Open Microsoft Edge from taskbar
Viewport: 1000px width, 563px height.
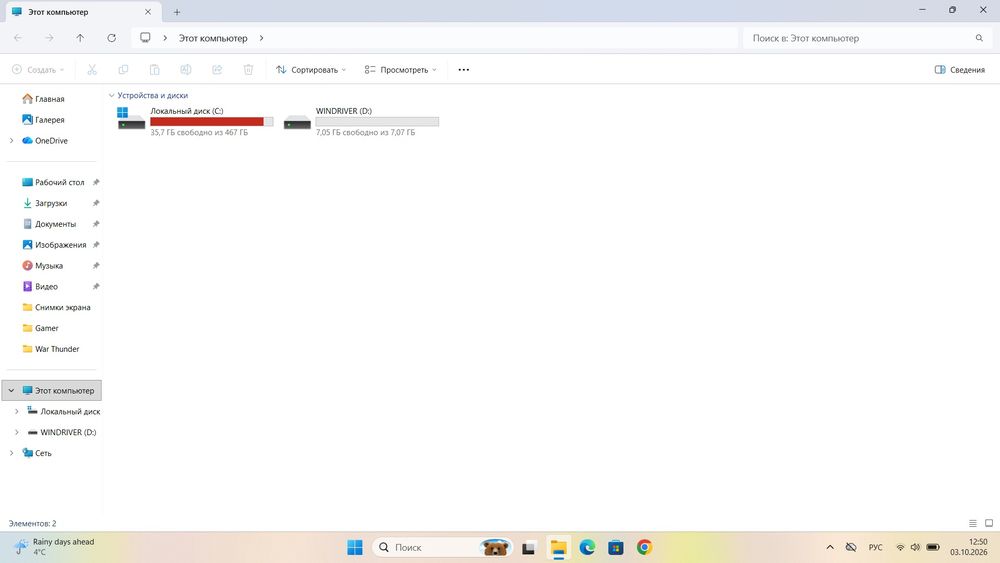point(587,547)
